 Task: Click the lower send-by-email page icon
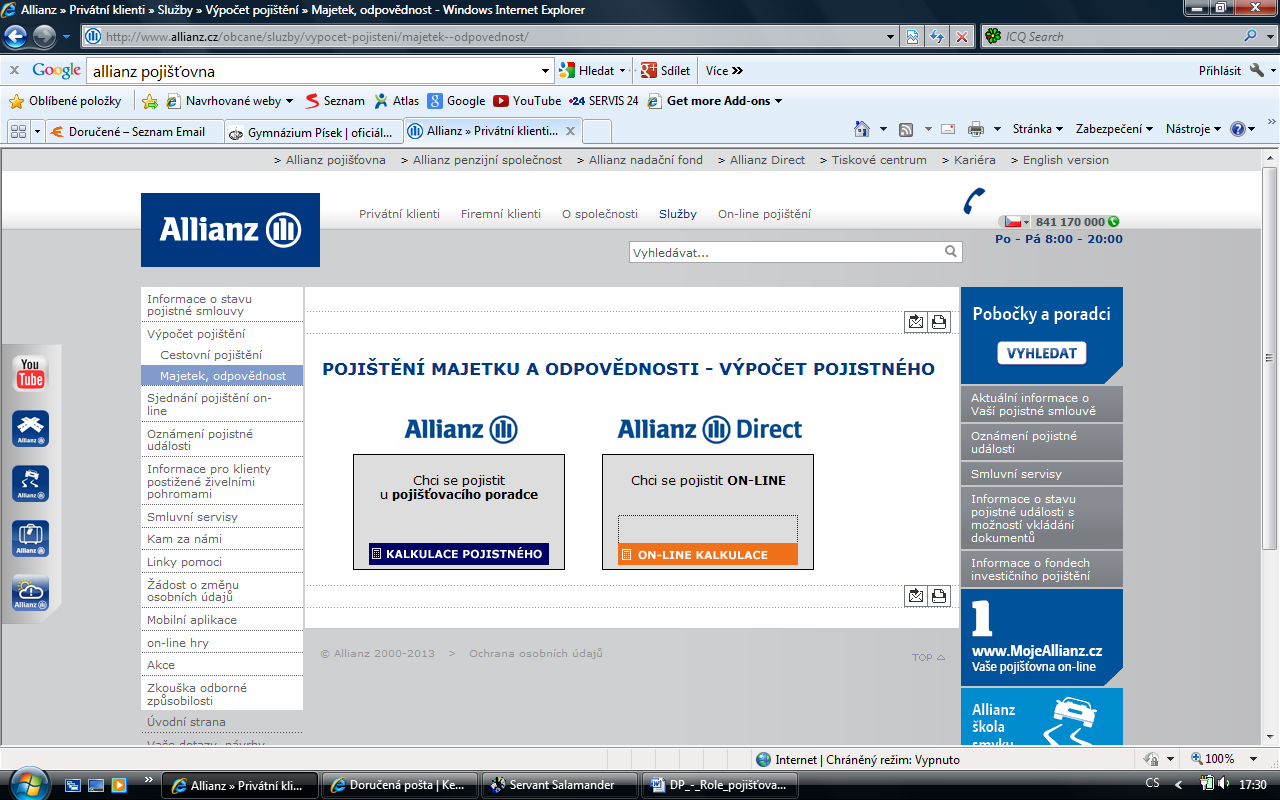pos(916,596)
